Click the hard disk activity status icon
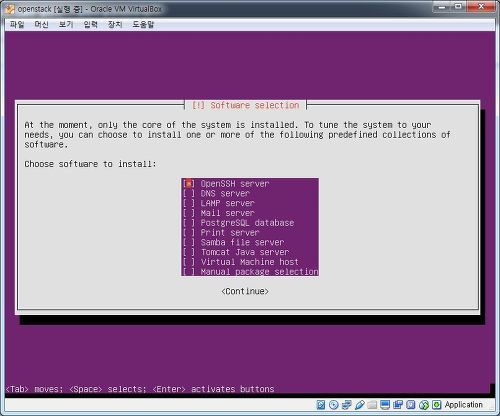 click(321, 405)
